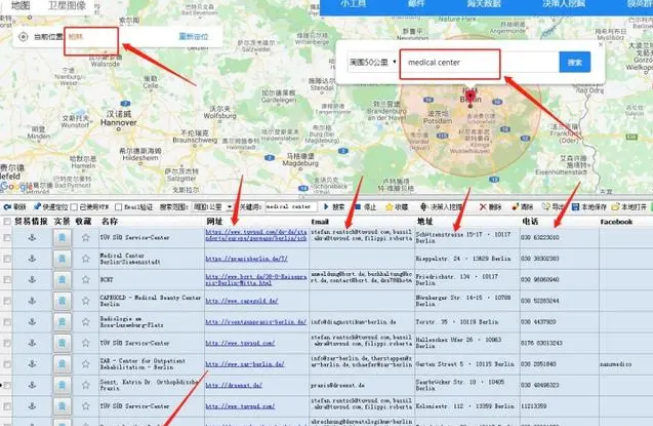Viewport: 653px width, 426px height.
Task: Check the CAPEGOLD row checkbox
Action: [7, 301]
